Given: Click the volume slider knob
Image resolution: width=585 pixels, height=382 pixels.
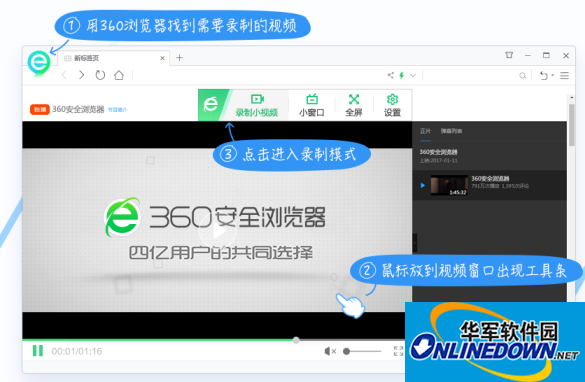Looking at the screenshot, I should click(x=346, y=351).
